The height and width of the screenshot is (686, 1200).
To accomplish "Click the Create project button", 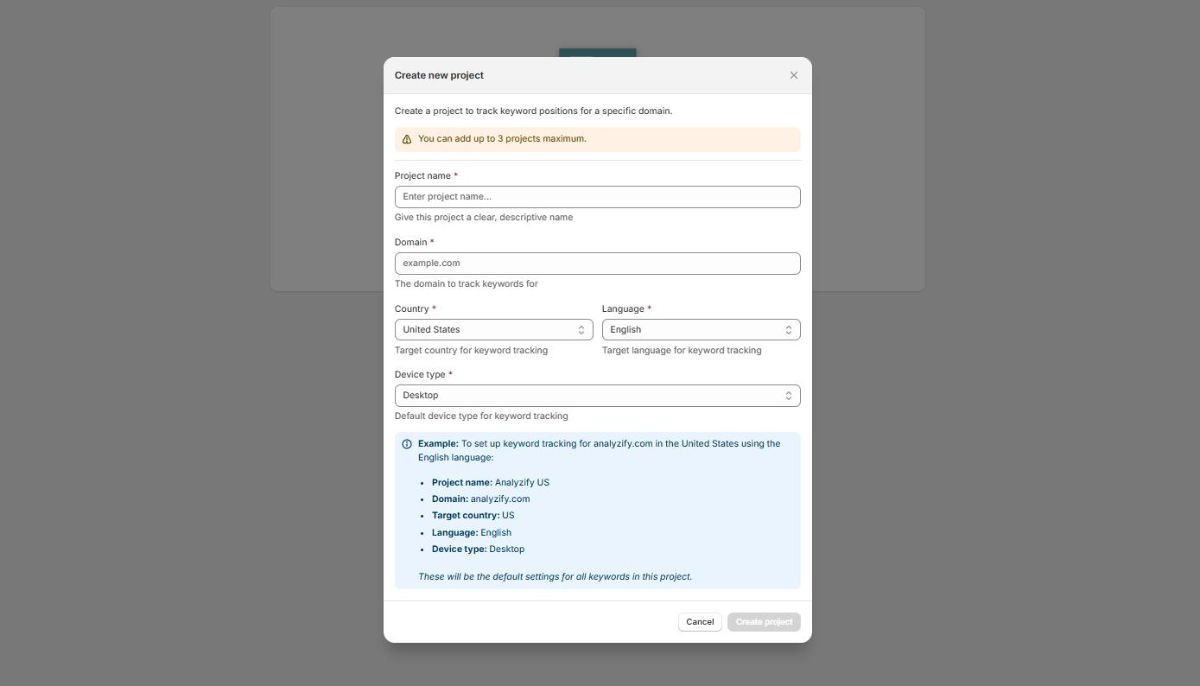I will pyautogui.click(x=763, y=622).
